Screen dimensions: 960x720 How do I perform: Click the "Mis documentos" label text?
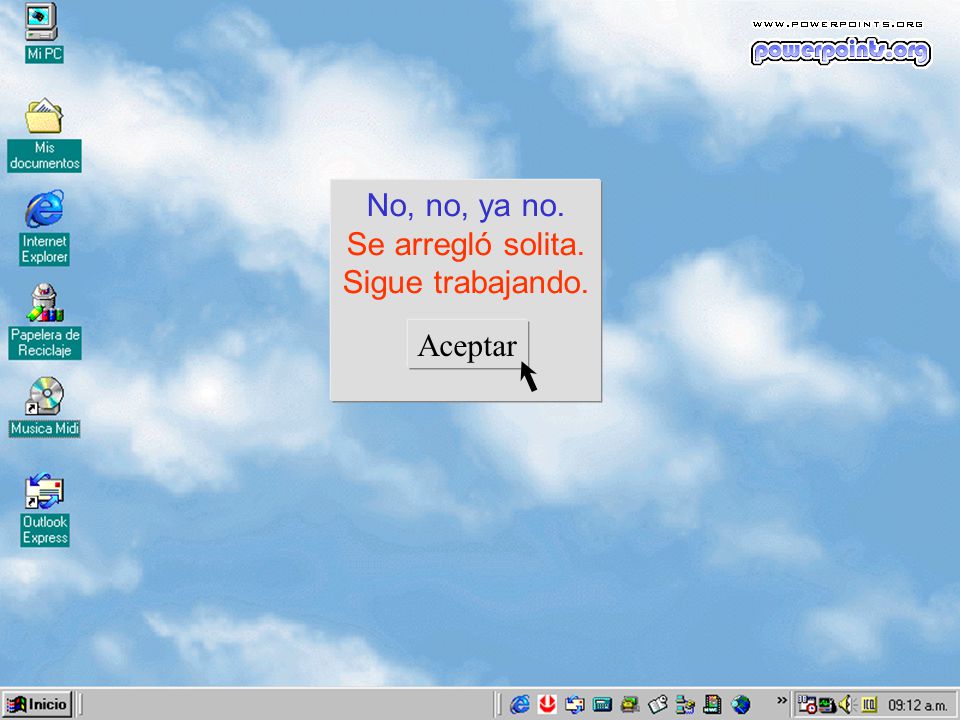(44, 156)
